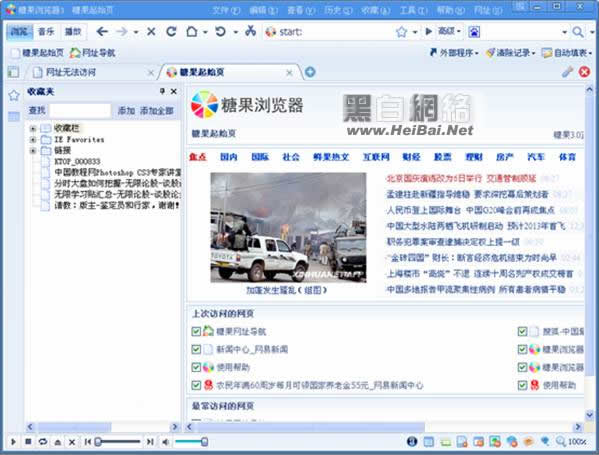
Task: Click the paw search engine icon
Action: (x=474, y=32)
